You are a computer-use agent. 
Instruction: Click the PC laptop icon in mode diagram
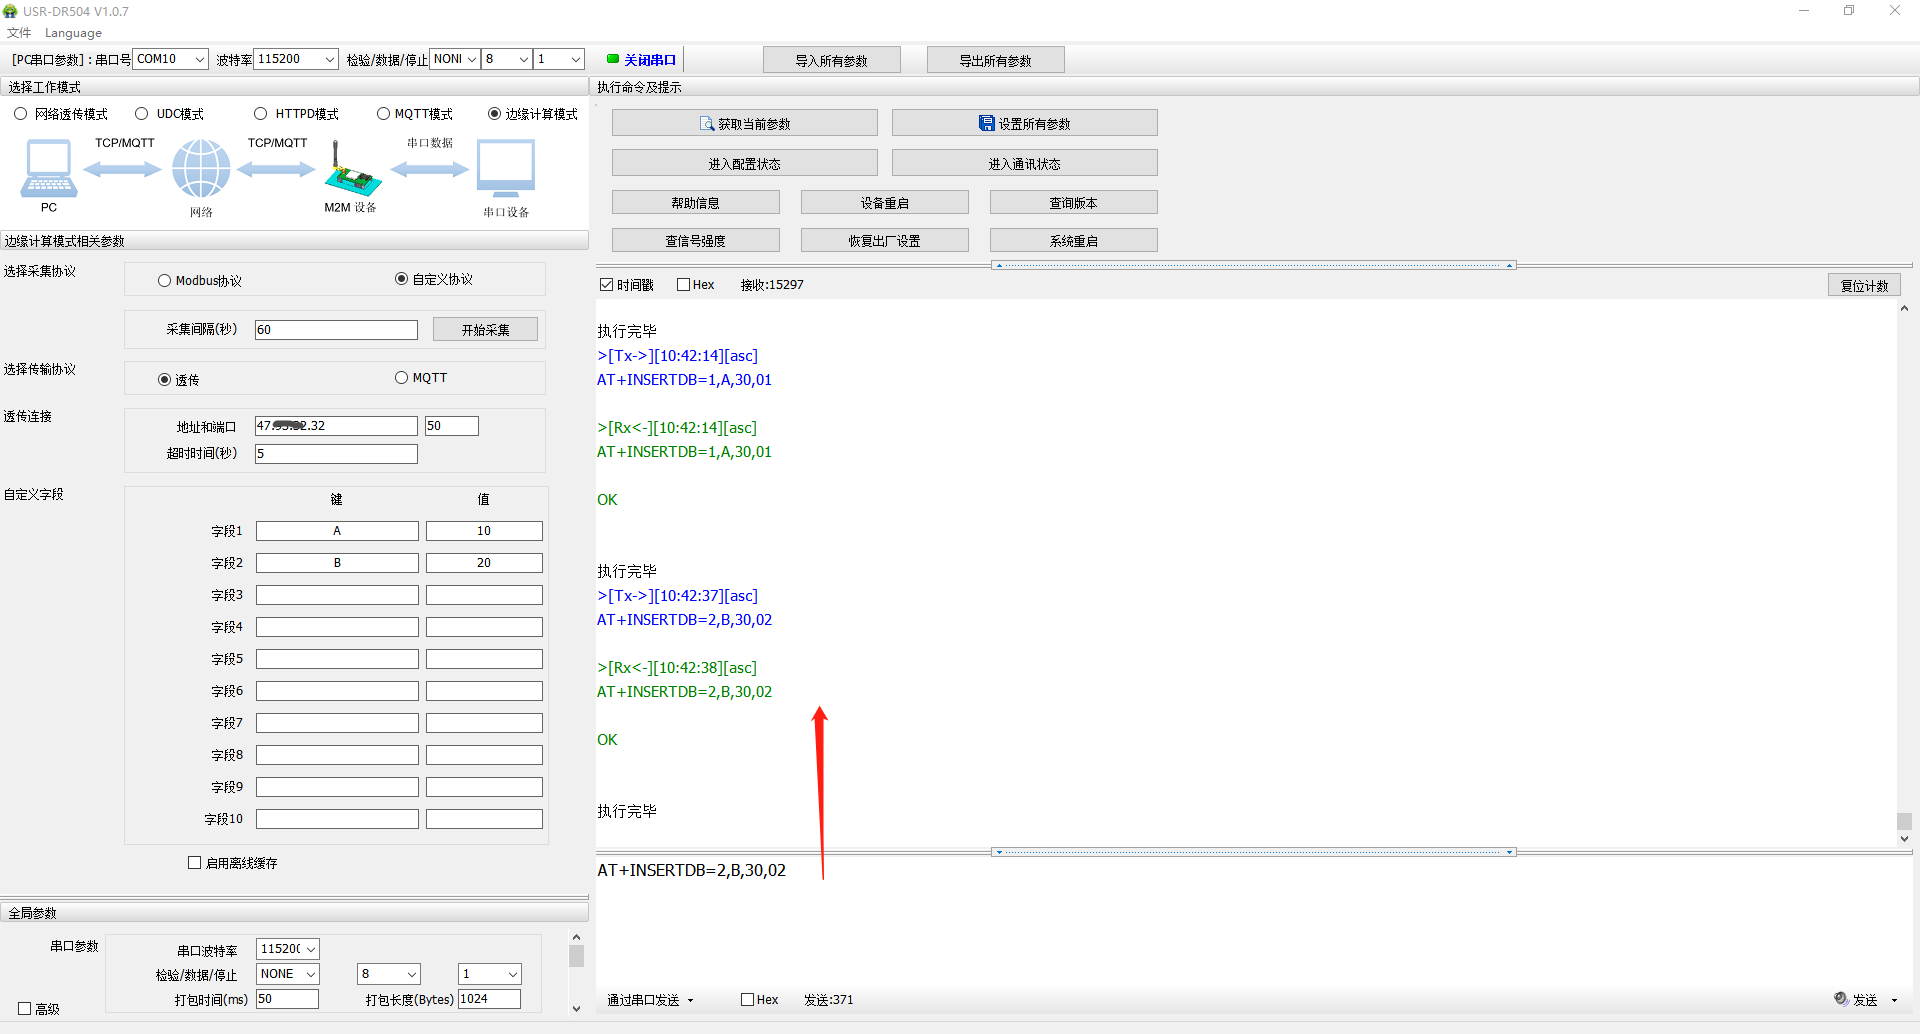click(x=48, y=169)
